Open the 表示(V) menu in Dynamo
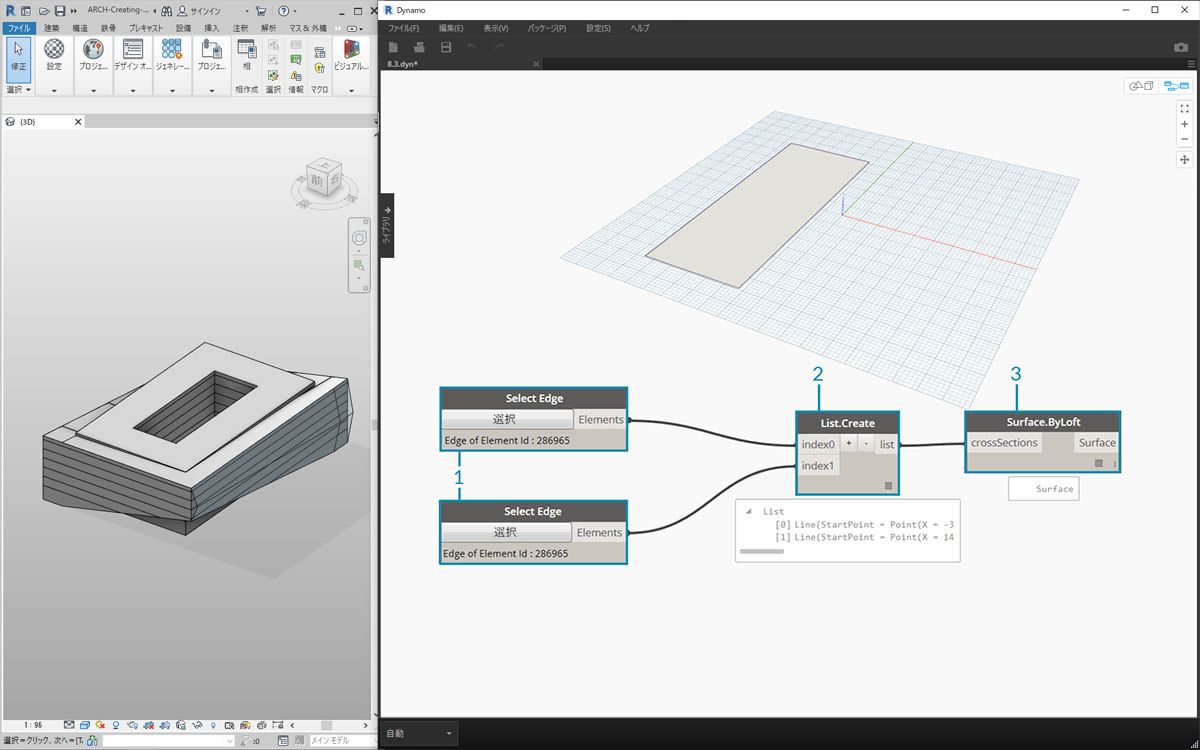Image resolution: width=1200 pixels, height=750 pixels. click(496, 28)
